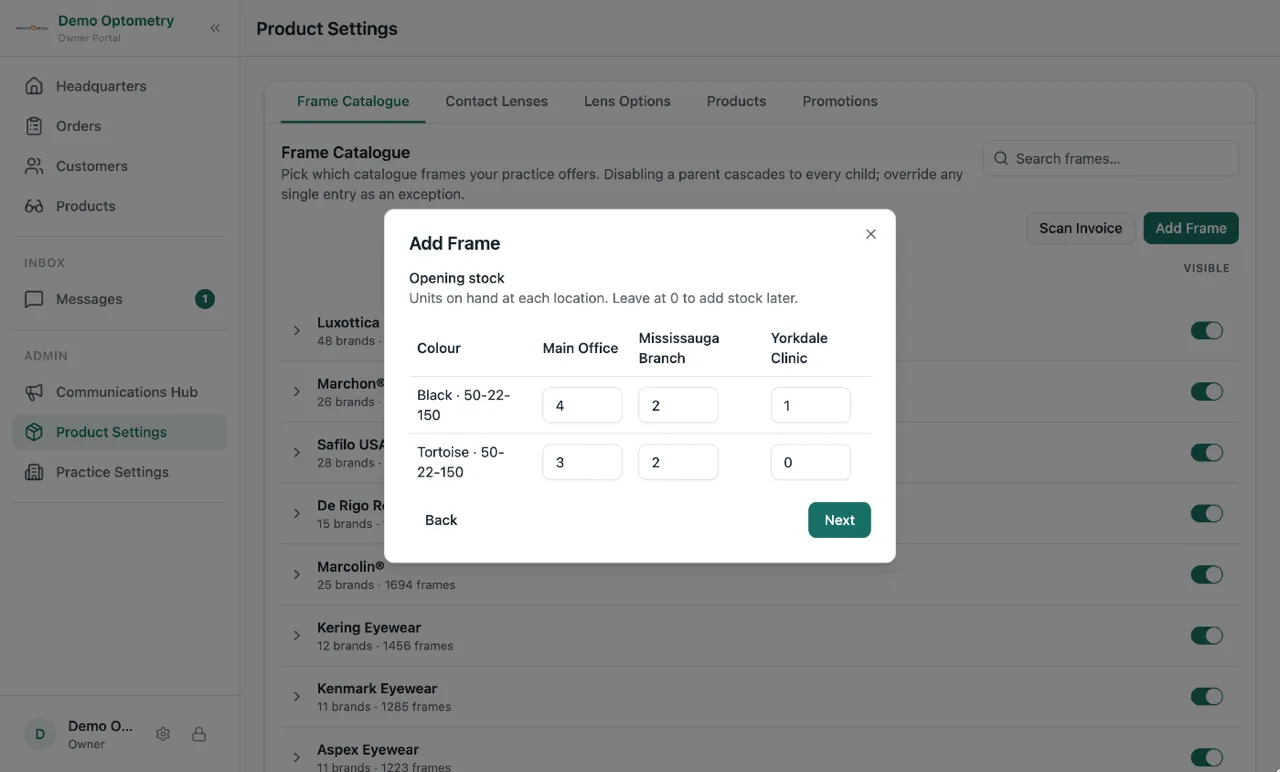Turn off Kenmark Eyewear visibility toggle
The image size is (1280, 772).
pyautogui.click(x=1207, y=697)
